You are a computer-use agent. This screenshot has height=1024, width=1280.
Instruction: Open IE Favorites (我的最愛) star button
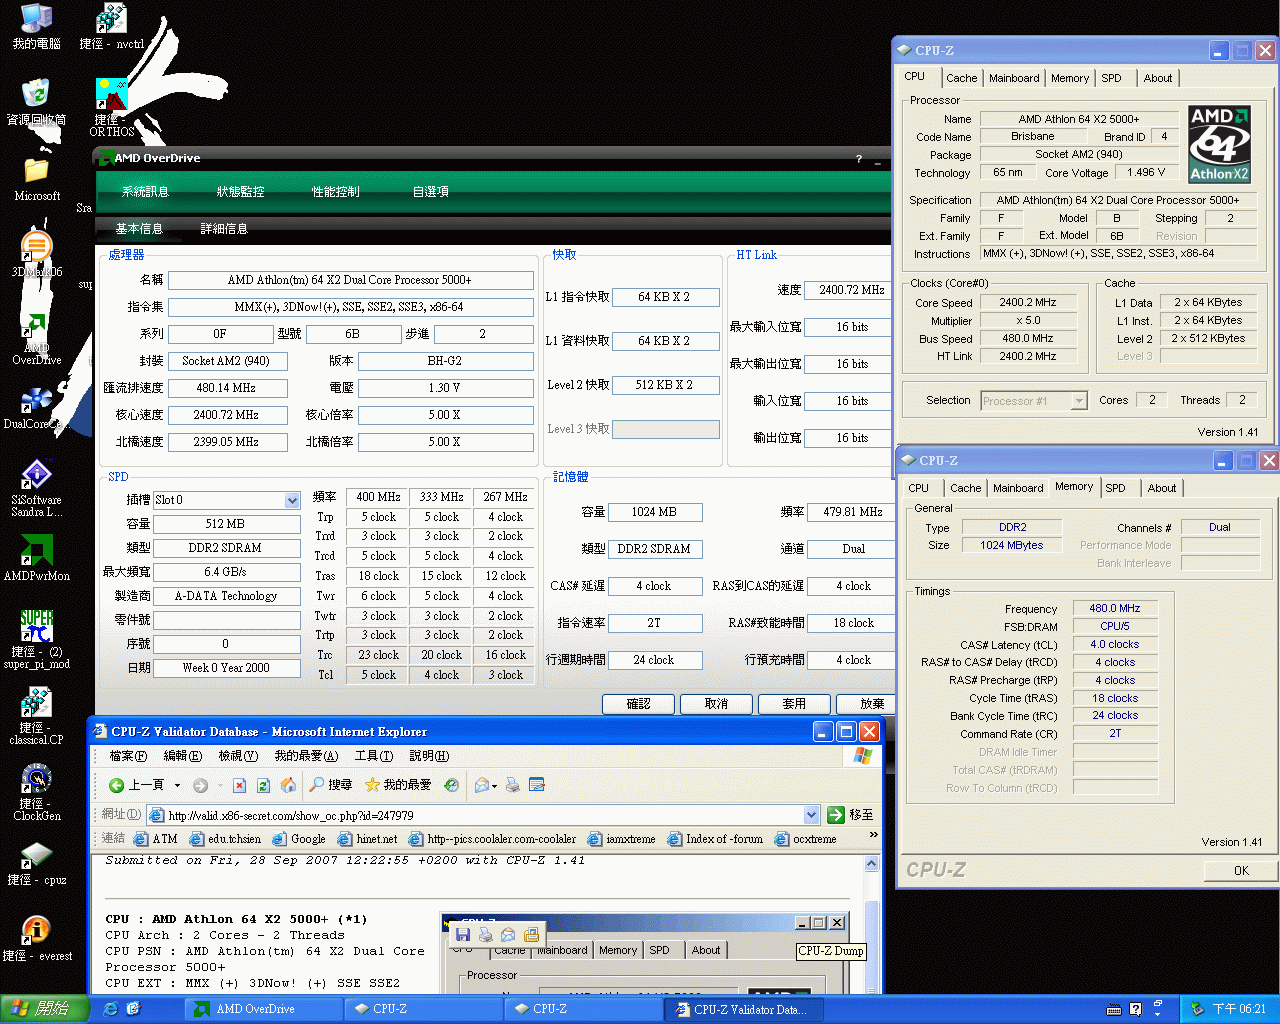coord(398,785)
